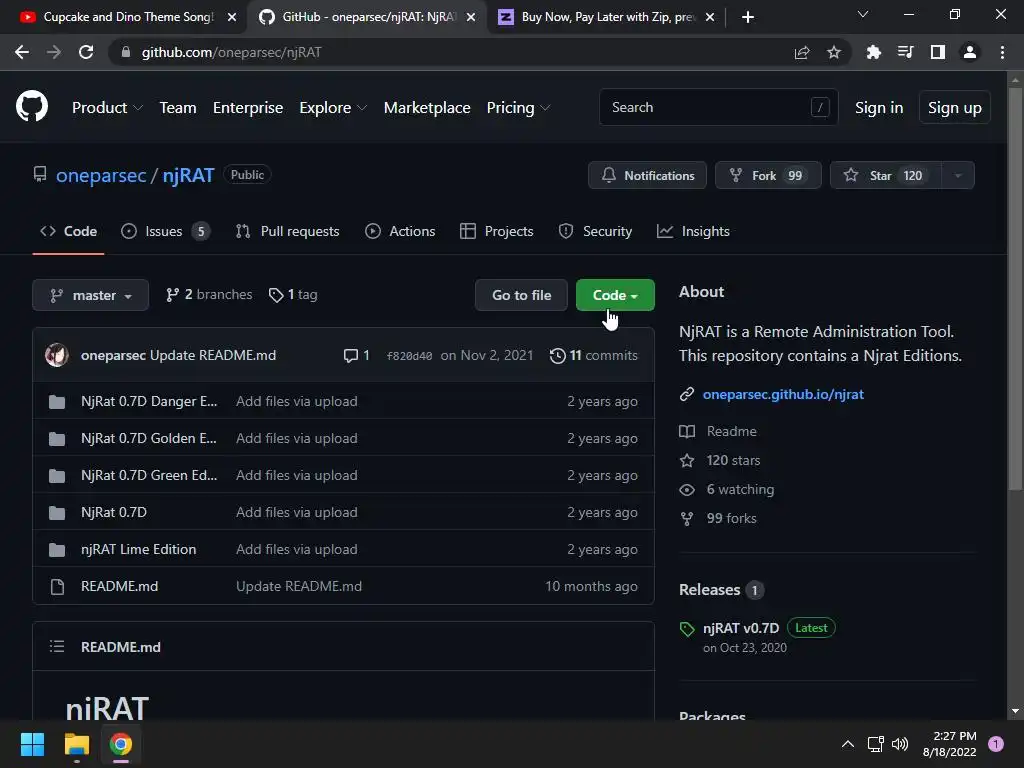
Task: Open the oneparsec owner link
Action: click(x=101, y=175)
